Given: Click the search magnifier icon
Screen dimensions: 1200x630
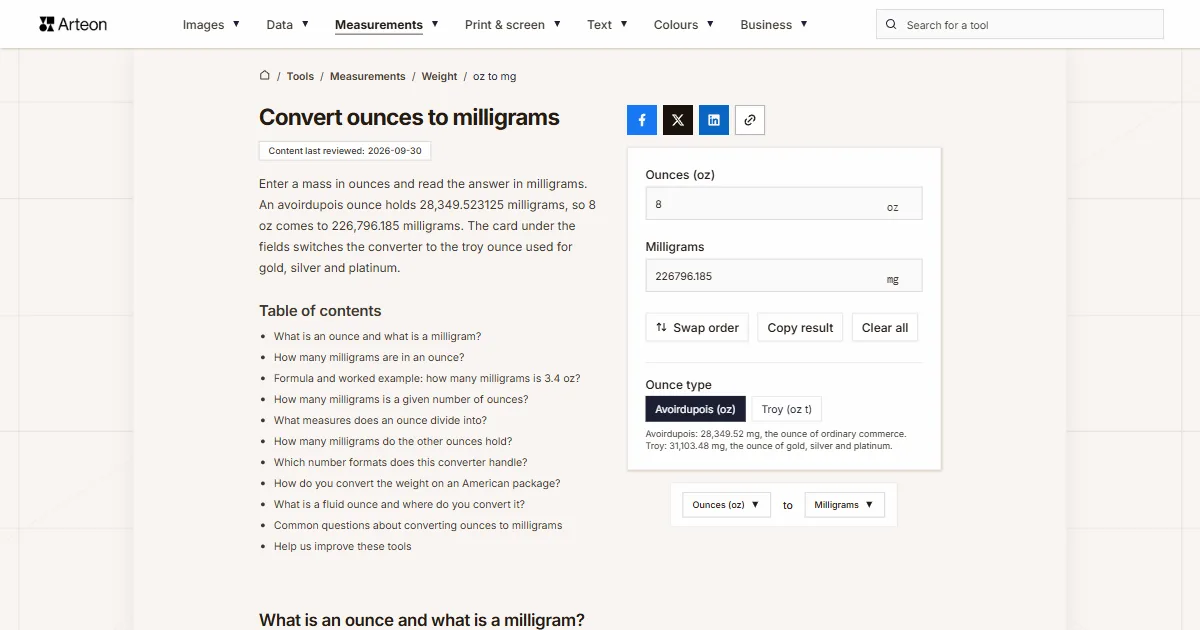Looking at the screenshot, I should tap(892, 25).
